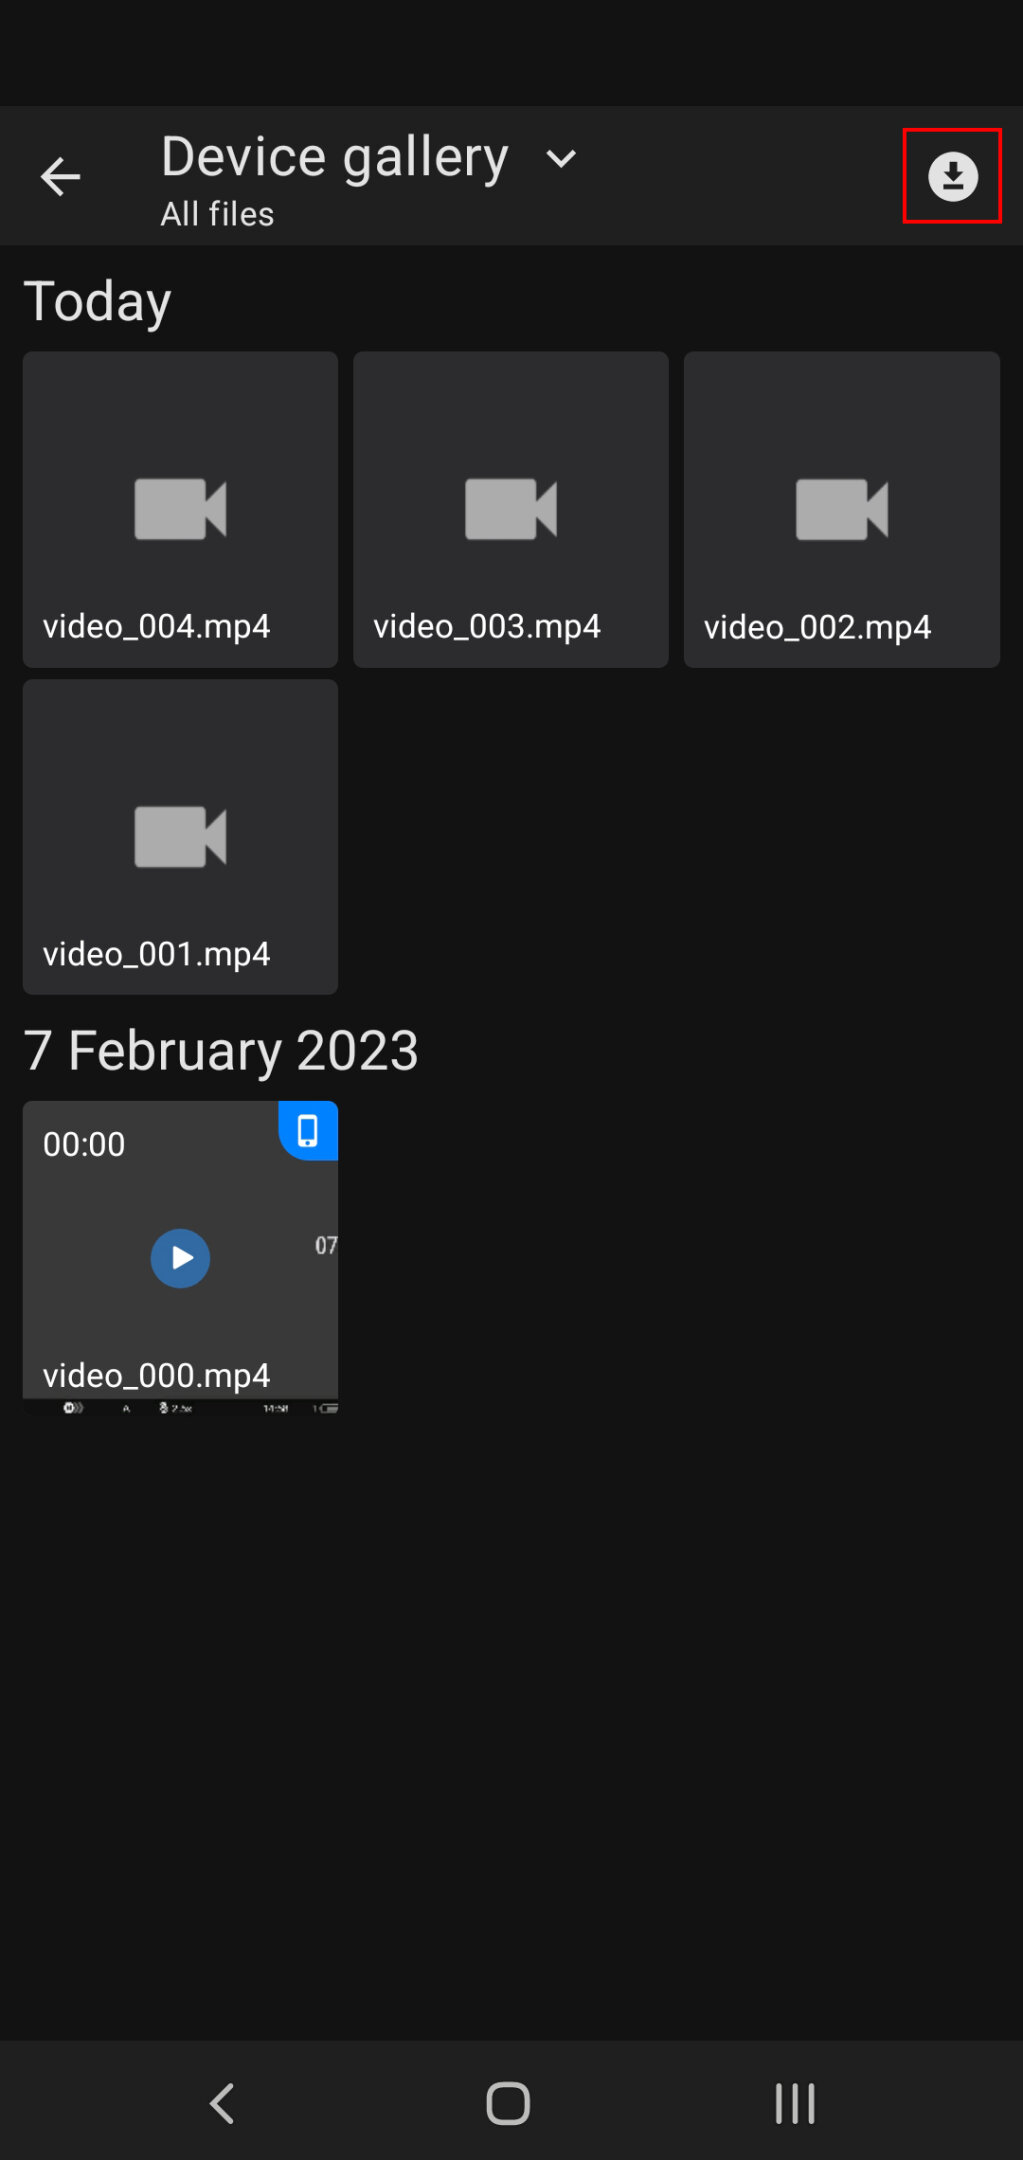Open the Android recent apps button
1023x2160 pixels.
tap(795, 2103)
